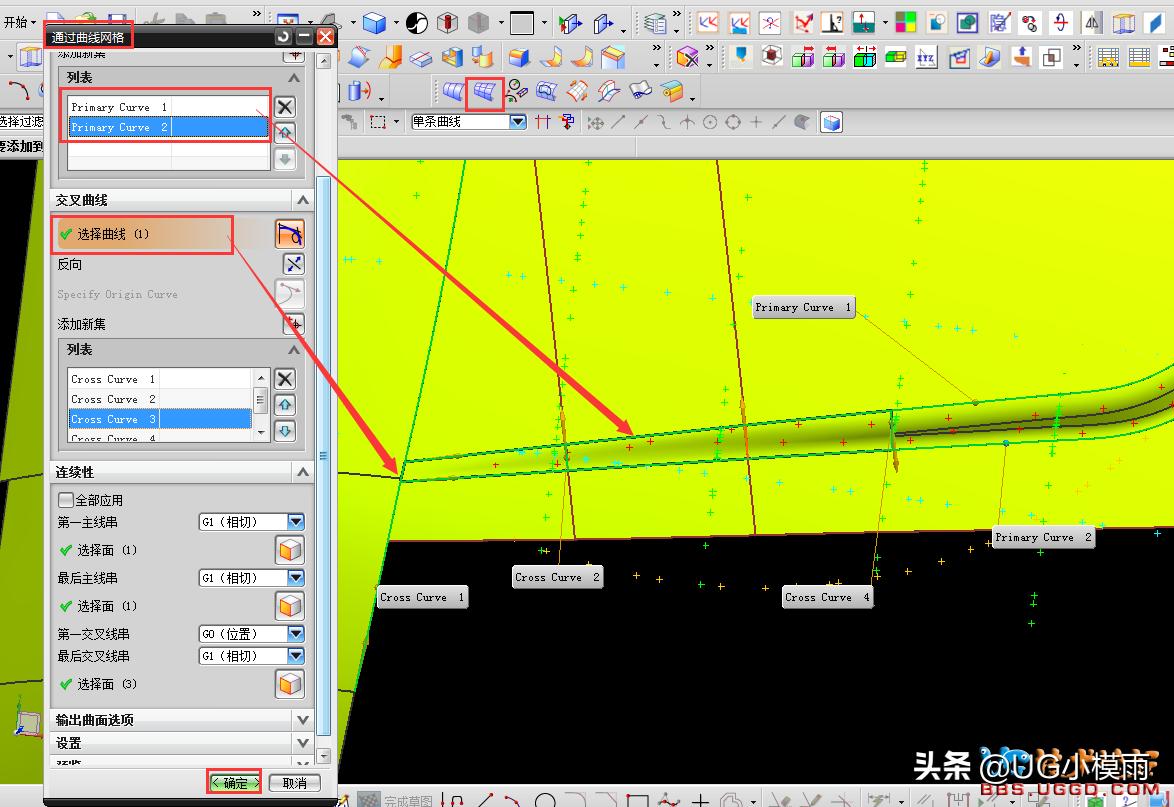Viewport: 1174px width, 807px height.
Task: Click the cross curve selection icon beside 选择曲线
Action: (290, 235)
